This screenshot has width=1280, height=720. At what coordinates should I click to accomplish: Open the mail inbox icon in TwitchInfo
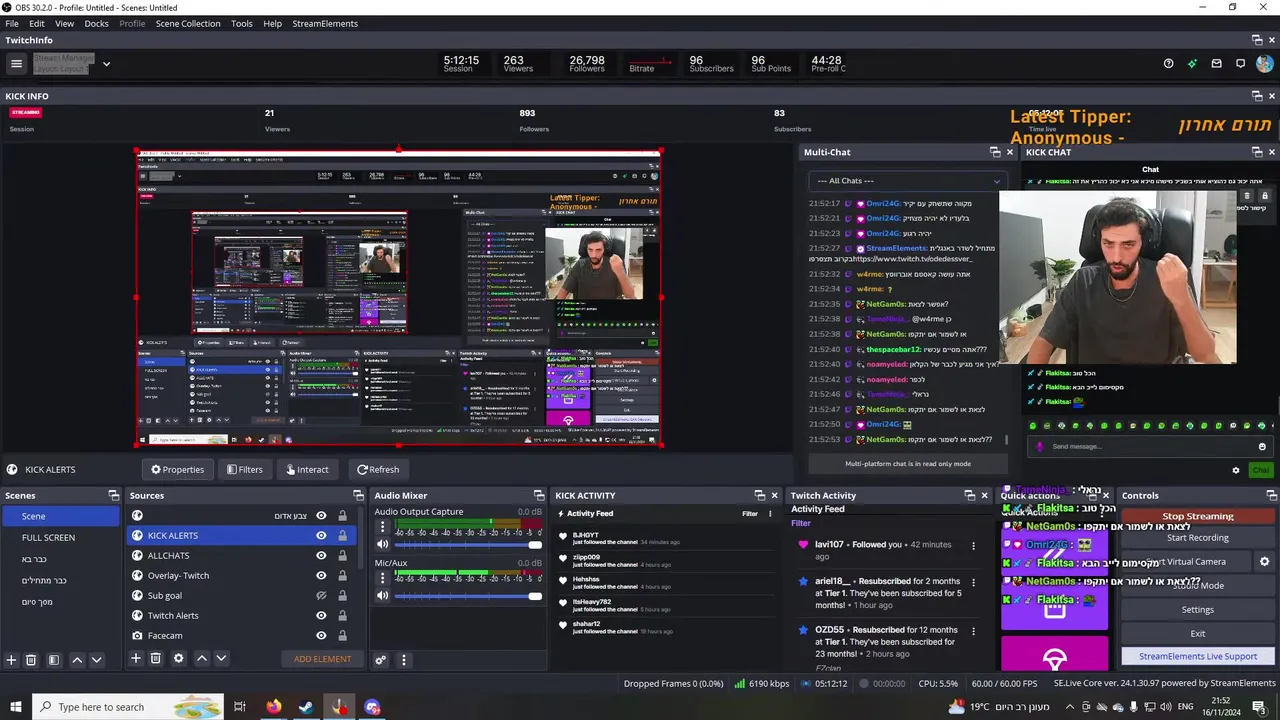tap(1216, 64)
